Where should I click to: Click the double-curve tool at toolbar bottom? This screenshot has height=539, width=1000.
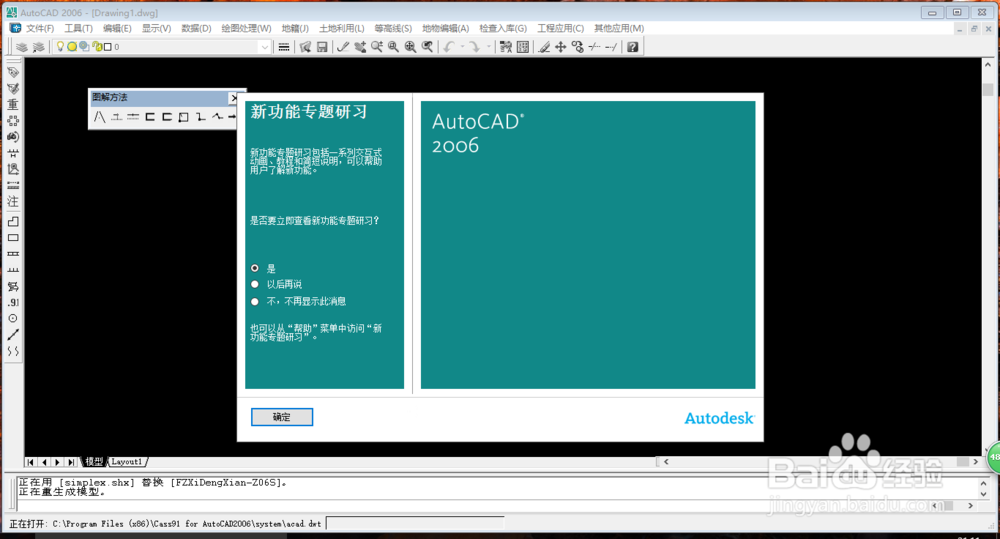tap(13, 351)
